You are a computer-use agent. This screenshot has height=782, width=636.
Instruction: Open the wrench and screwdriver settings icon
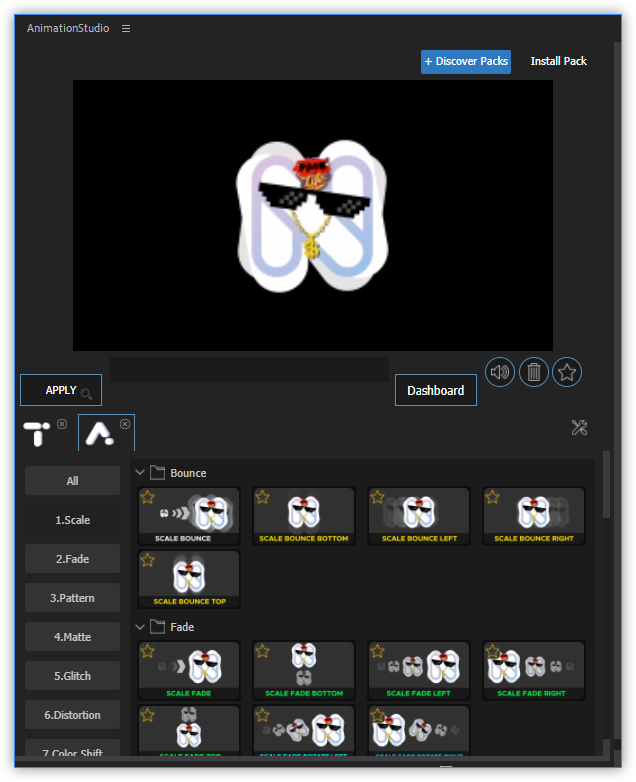point(579,427)
